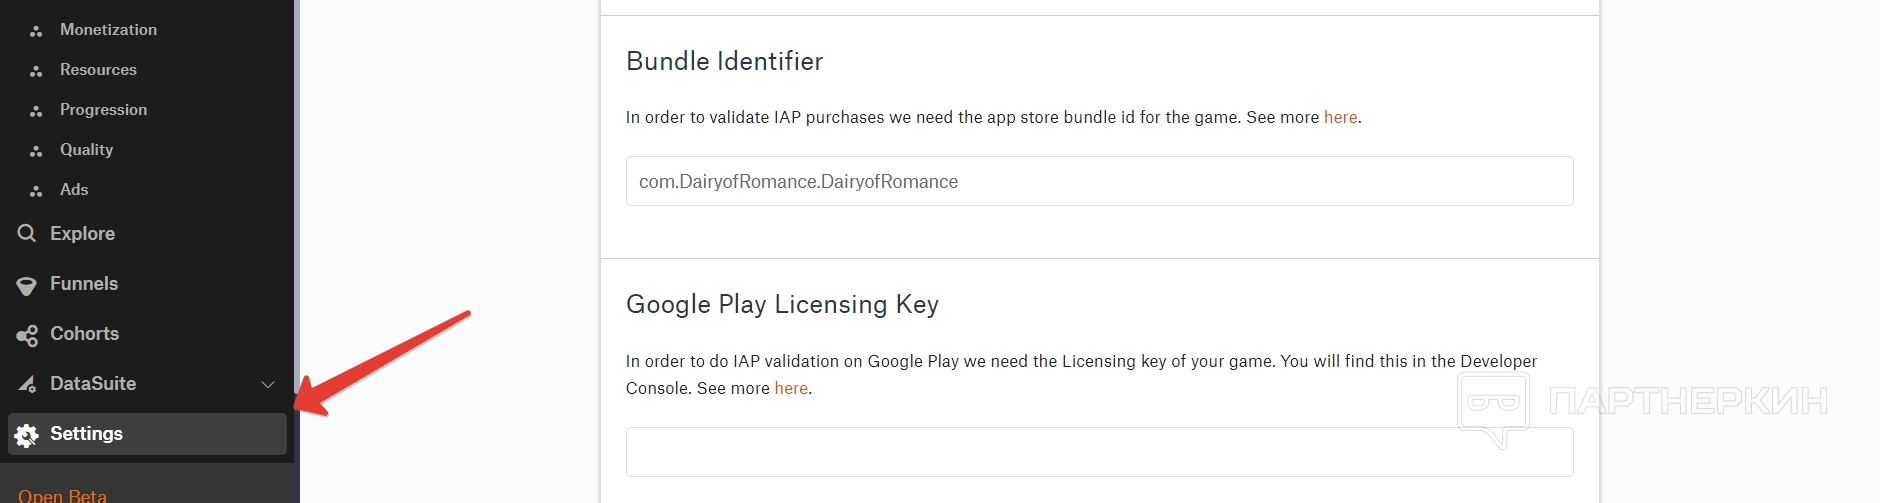1880x503 pixels.
Task: Click the Settings gear icon
Action: pos(27,434)
